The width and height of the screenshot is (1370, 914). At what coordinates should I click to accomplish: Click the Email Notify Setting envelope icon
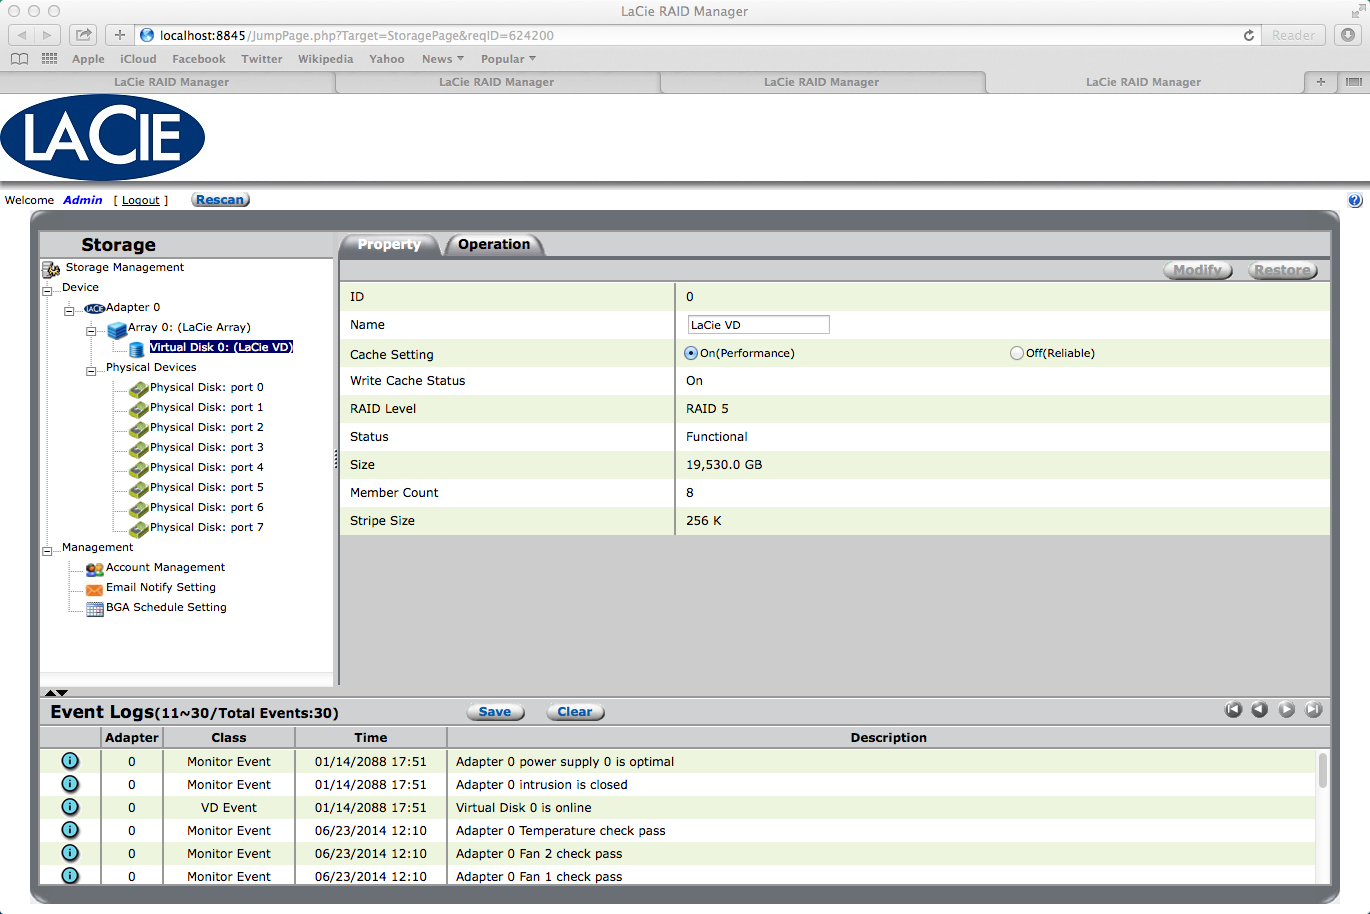[95, 590]
